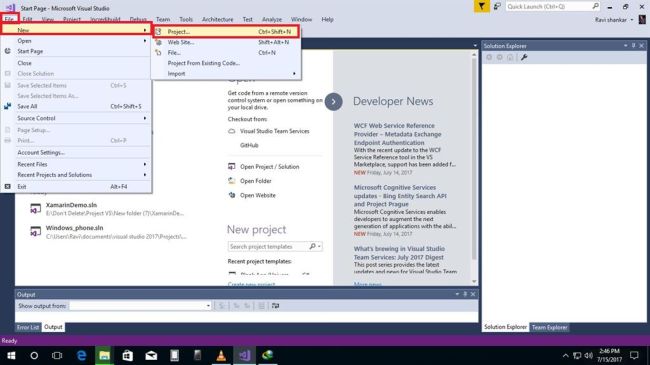Open the Solution Explorer properties wrench icon

click(x=524, y=58)
